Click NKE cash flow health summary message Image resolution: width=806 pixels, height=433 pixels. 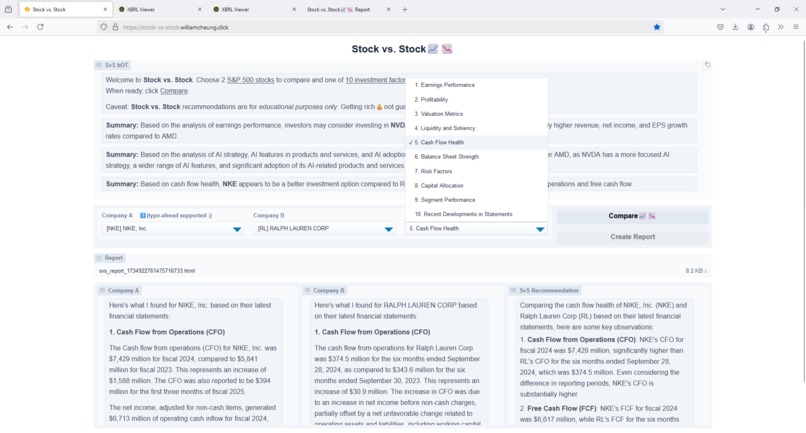[399, 184]
